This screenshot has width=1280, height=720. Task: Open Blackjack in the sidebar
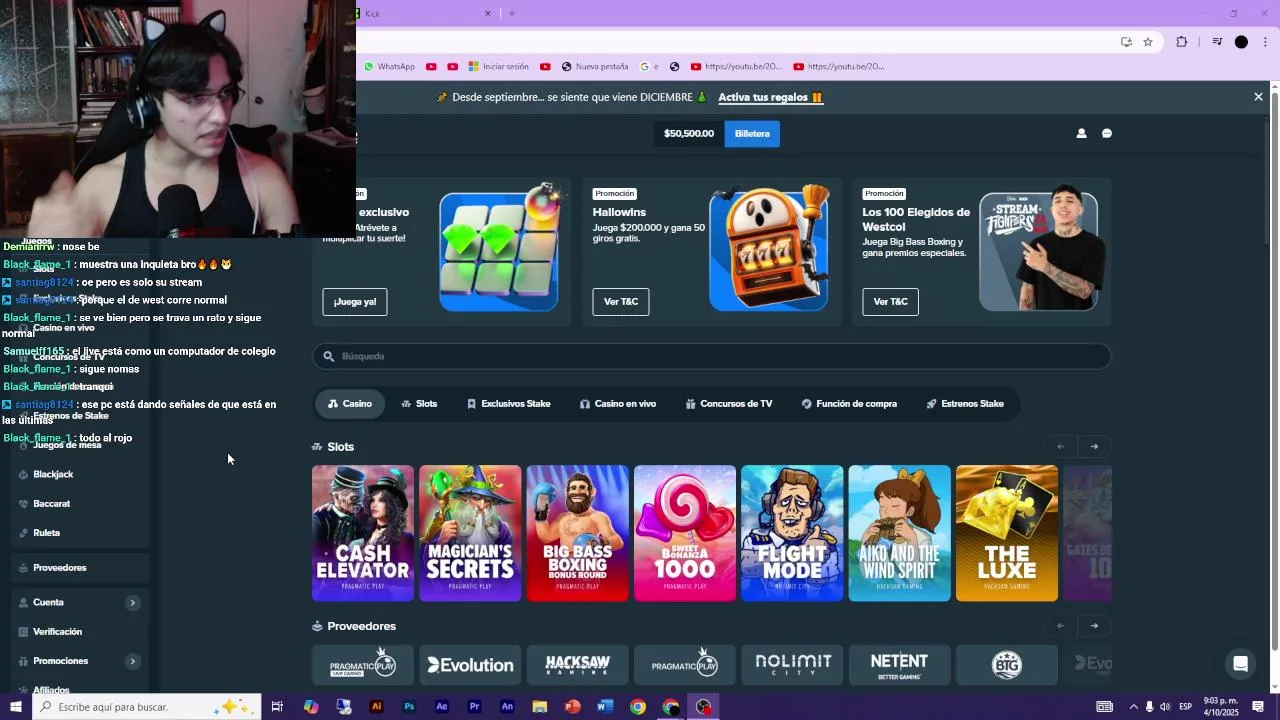[x=78, y=474]
